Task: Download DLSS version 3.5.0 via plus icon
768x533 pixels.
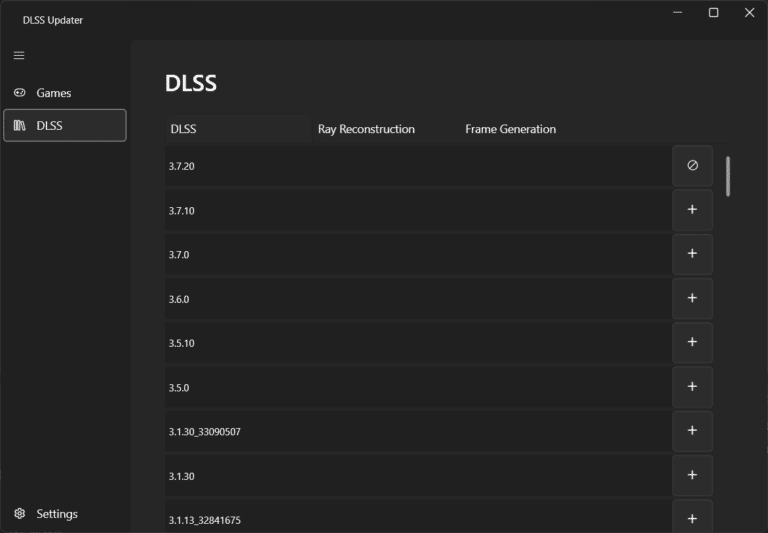Action: click(x=692, y=387)
